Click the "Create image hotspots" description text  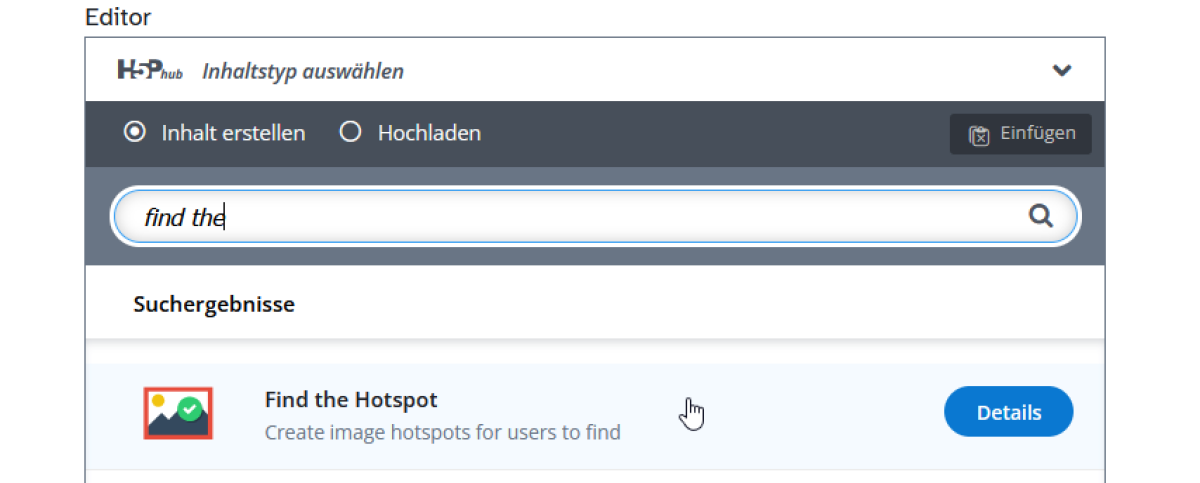tap(442, 432)
